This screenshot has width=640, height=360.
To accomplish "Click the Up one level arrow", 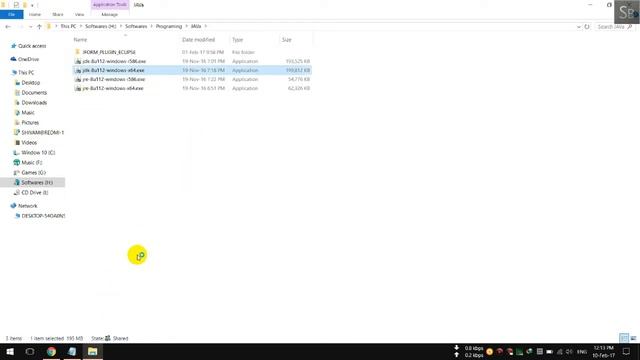I will click(39, 27).
